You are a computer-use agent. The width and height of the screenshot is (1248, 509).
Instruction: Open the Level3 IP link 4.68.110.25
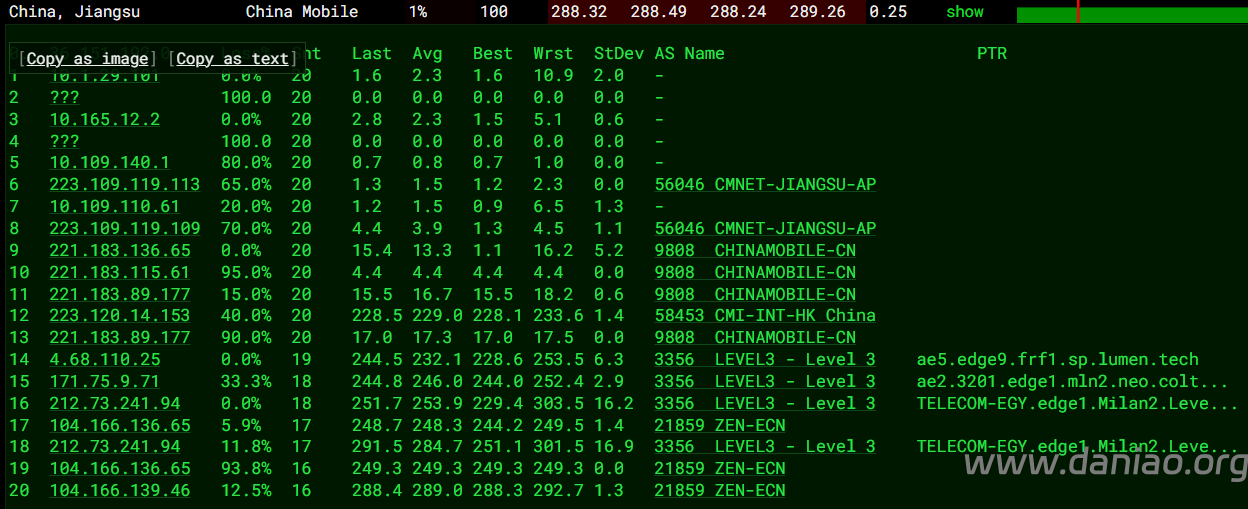(x=104, y=360)
